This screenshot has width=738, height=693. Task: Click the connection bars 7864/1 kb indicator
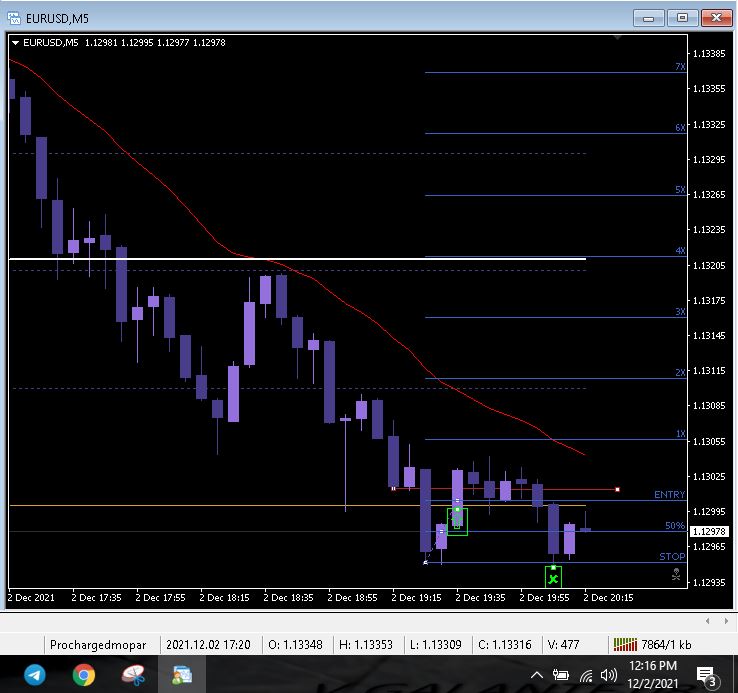click(x=652, y=645)
